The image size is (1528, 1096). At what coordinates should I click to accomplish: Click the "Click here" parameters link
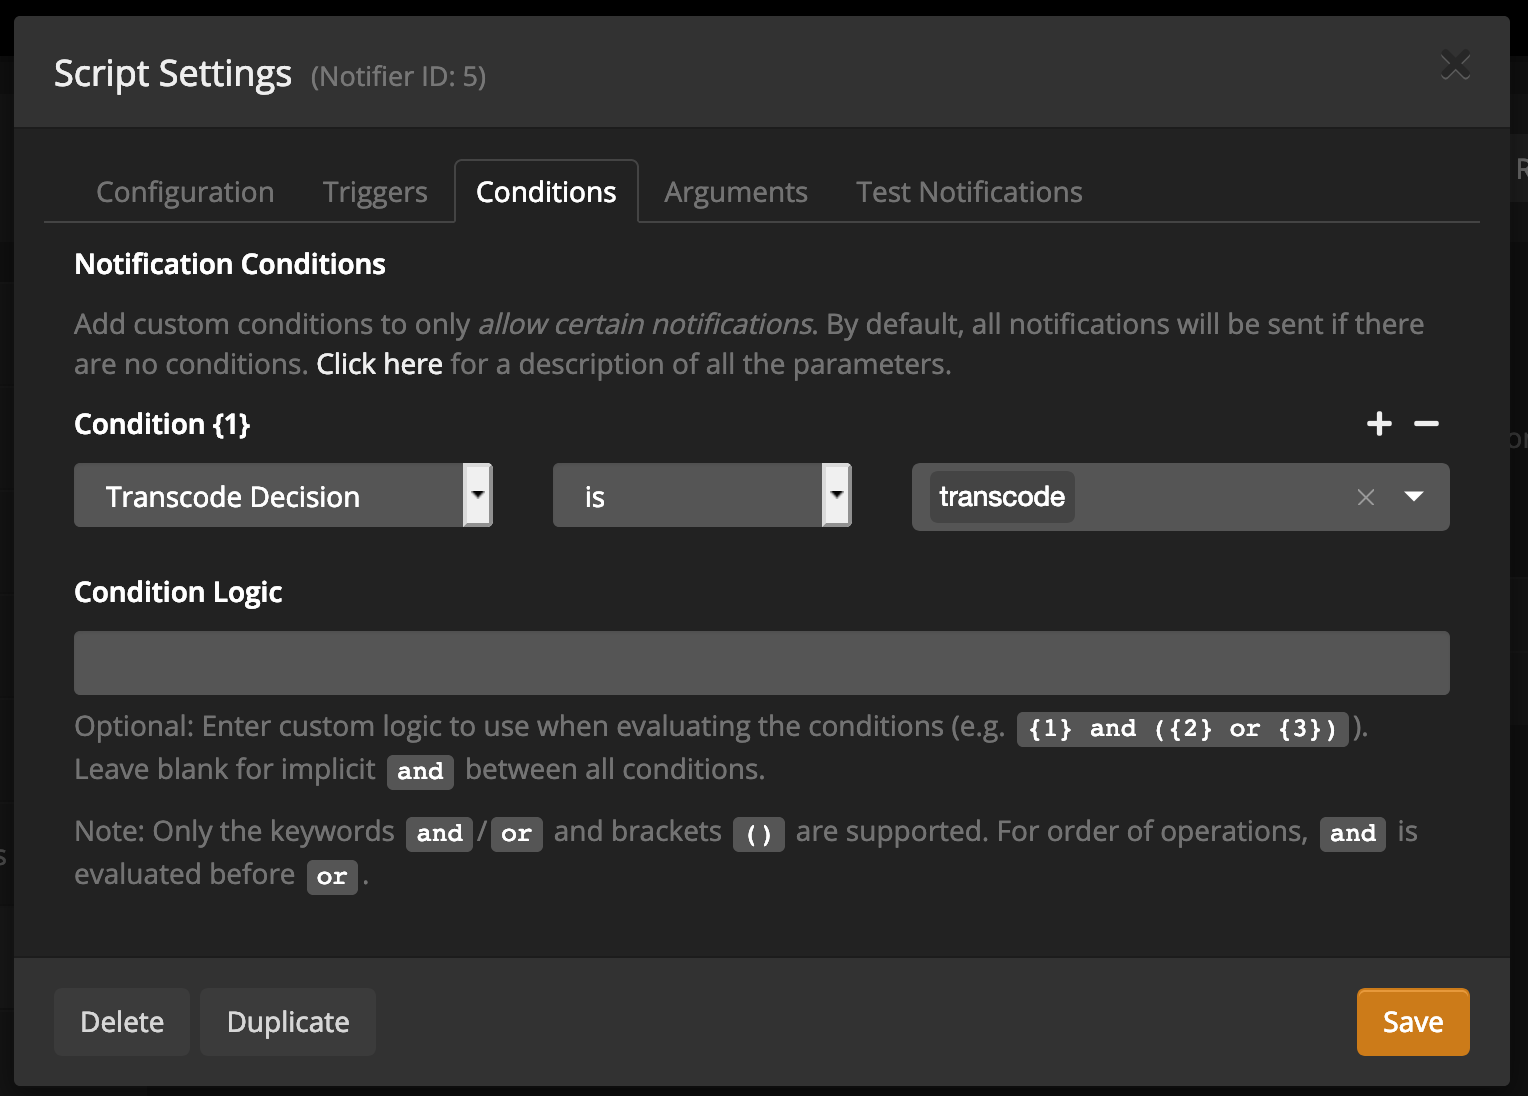379,363
